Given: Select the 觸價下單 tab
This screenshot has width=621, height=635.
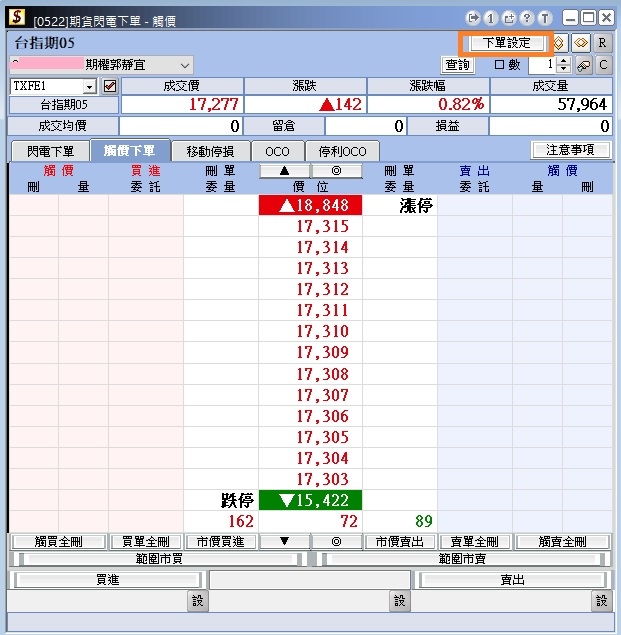Looking at the screenshot, I should (x=130, y=151).
